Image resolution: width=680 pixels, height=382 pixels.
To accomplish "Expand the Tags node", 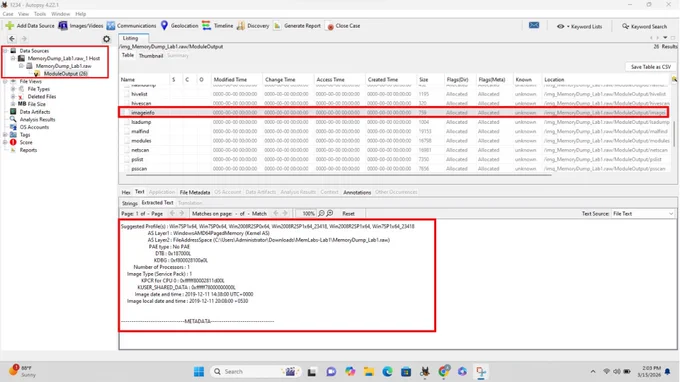I will tap(5, 135).
